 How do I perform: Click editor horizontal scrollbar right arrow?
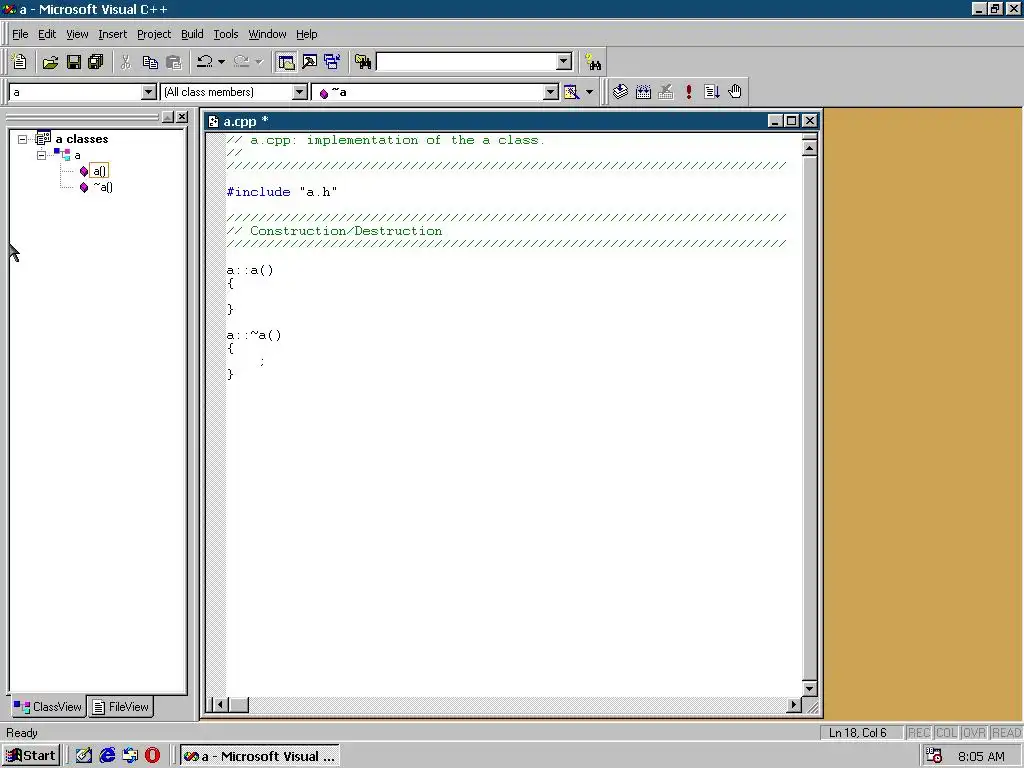[793, 705]
